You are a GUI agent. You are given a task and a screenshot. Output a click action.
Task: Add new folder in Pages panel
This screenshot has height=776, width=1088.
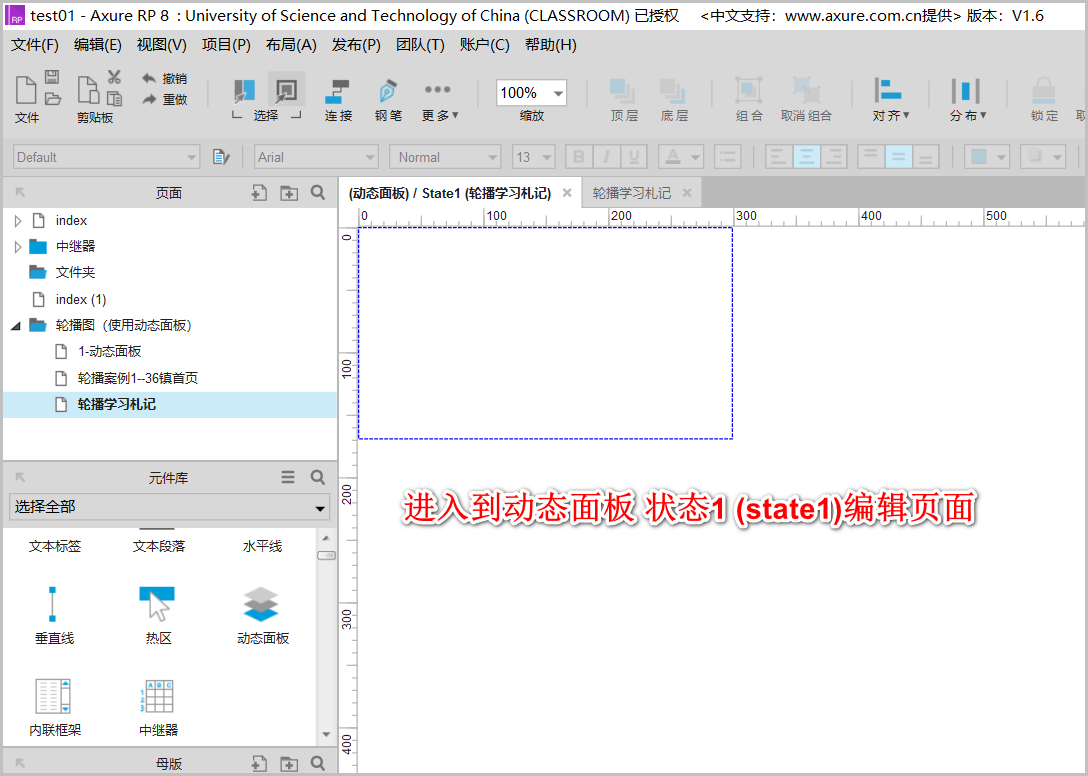(x=289, y=193)
